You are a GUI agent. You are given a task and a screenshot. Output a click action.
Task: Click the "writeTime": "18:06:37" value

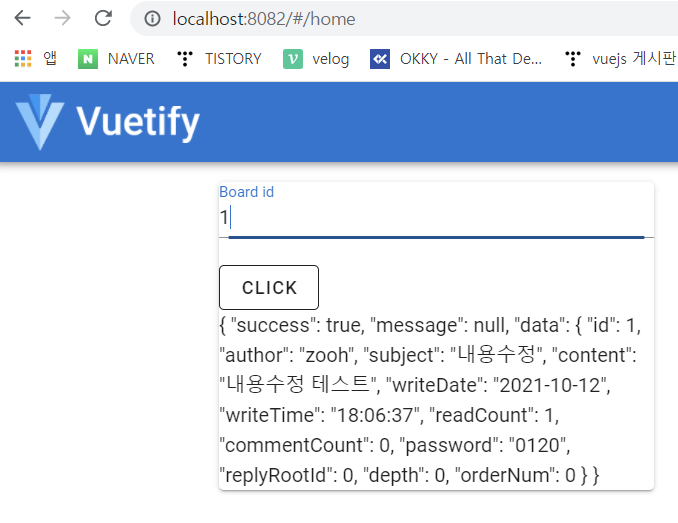322,415
